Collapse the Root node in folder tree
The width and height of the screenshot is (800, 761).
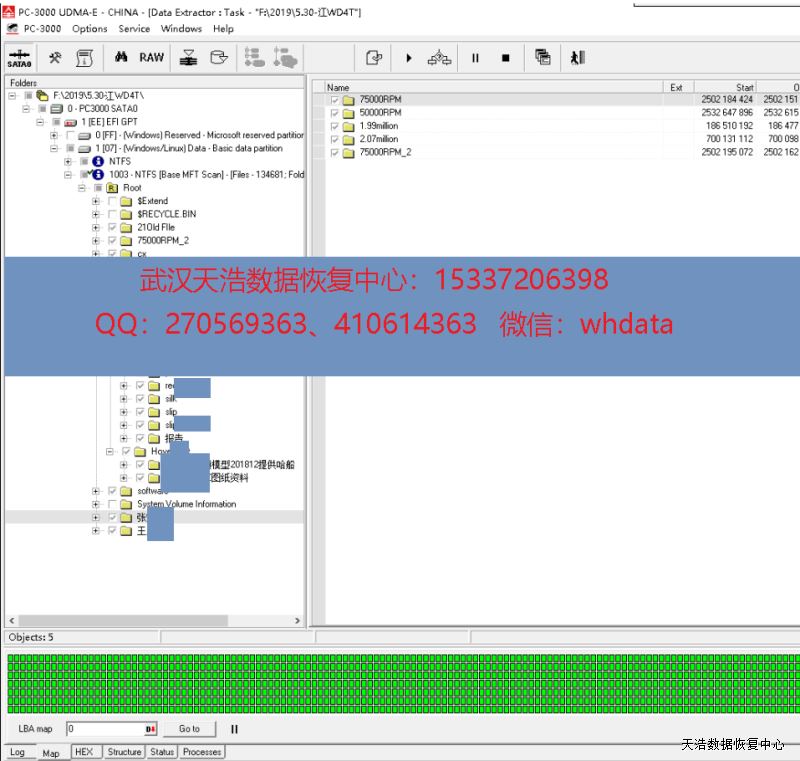83,188
